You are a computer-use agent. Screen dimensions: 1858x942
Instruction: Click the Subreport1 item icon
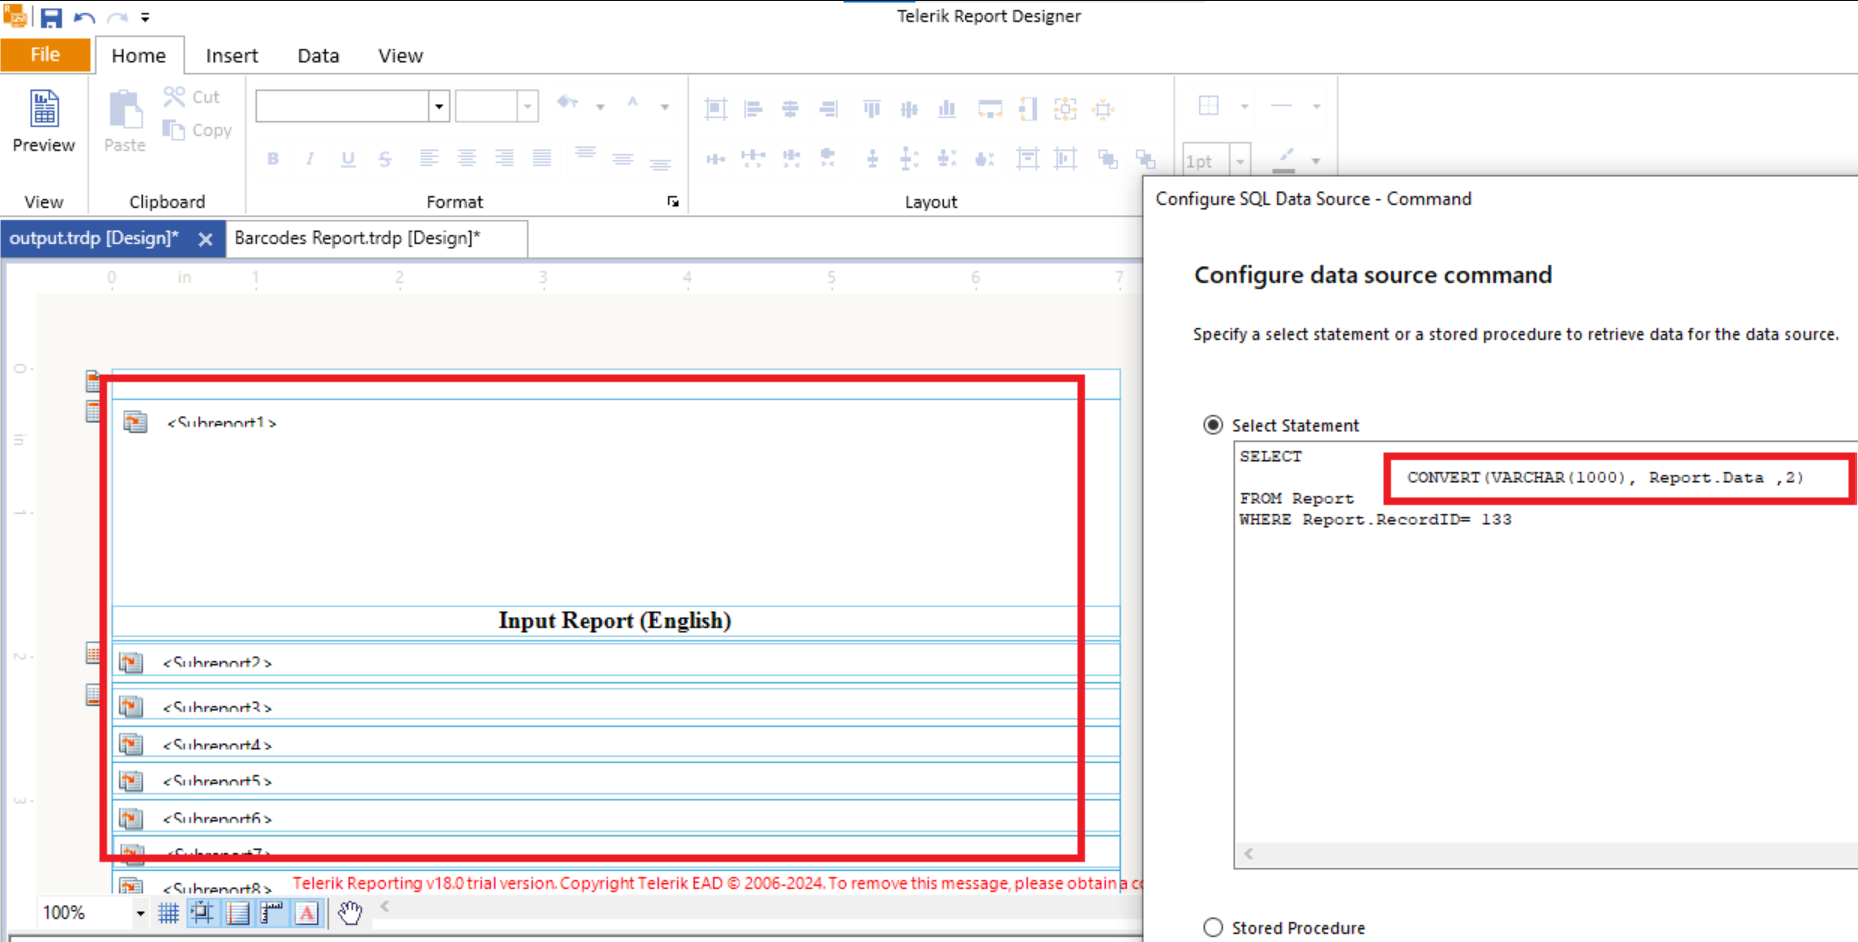tap(135, 422)
